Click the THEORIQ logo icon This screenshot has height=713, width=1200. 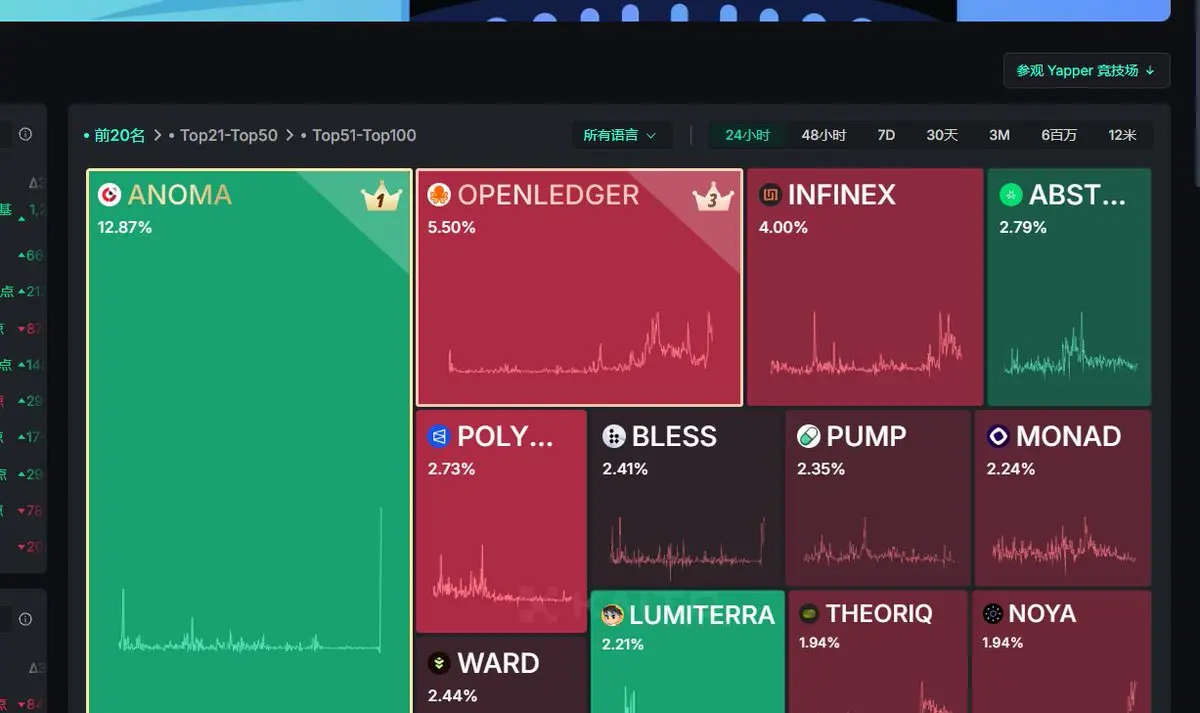coord(809,613)
